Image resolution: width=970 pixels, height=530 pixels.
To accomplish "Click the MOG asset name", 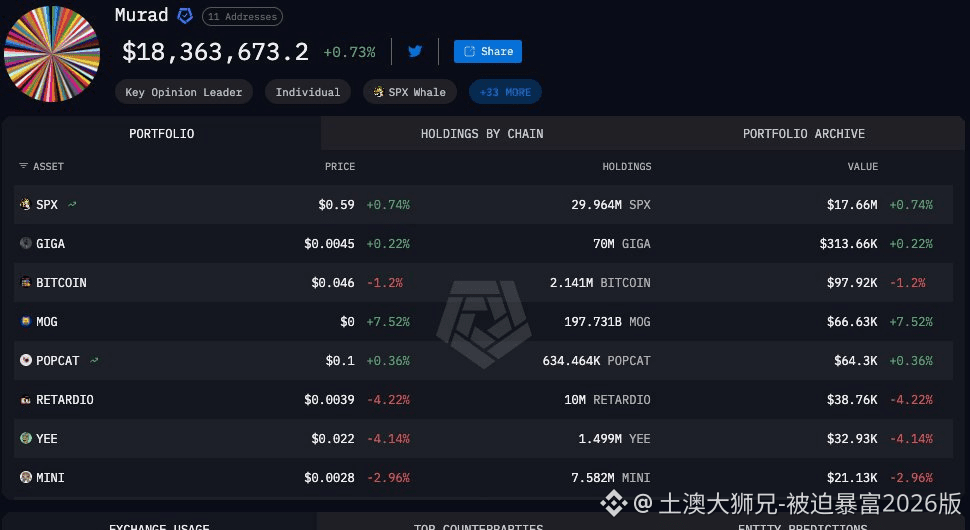I will [x=46, y=322].
